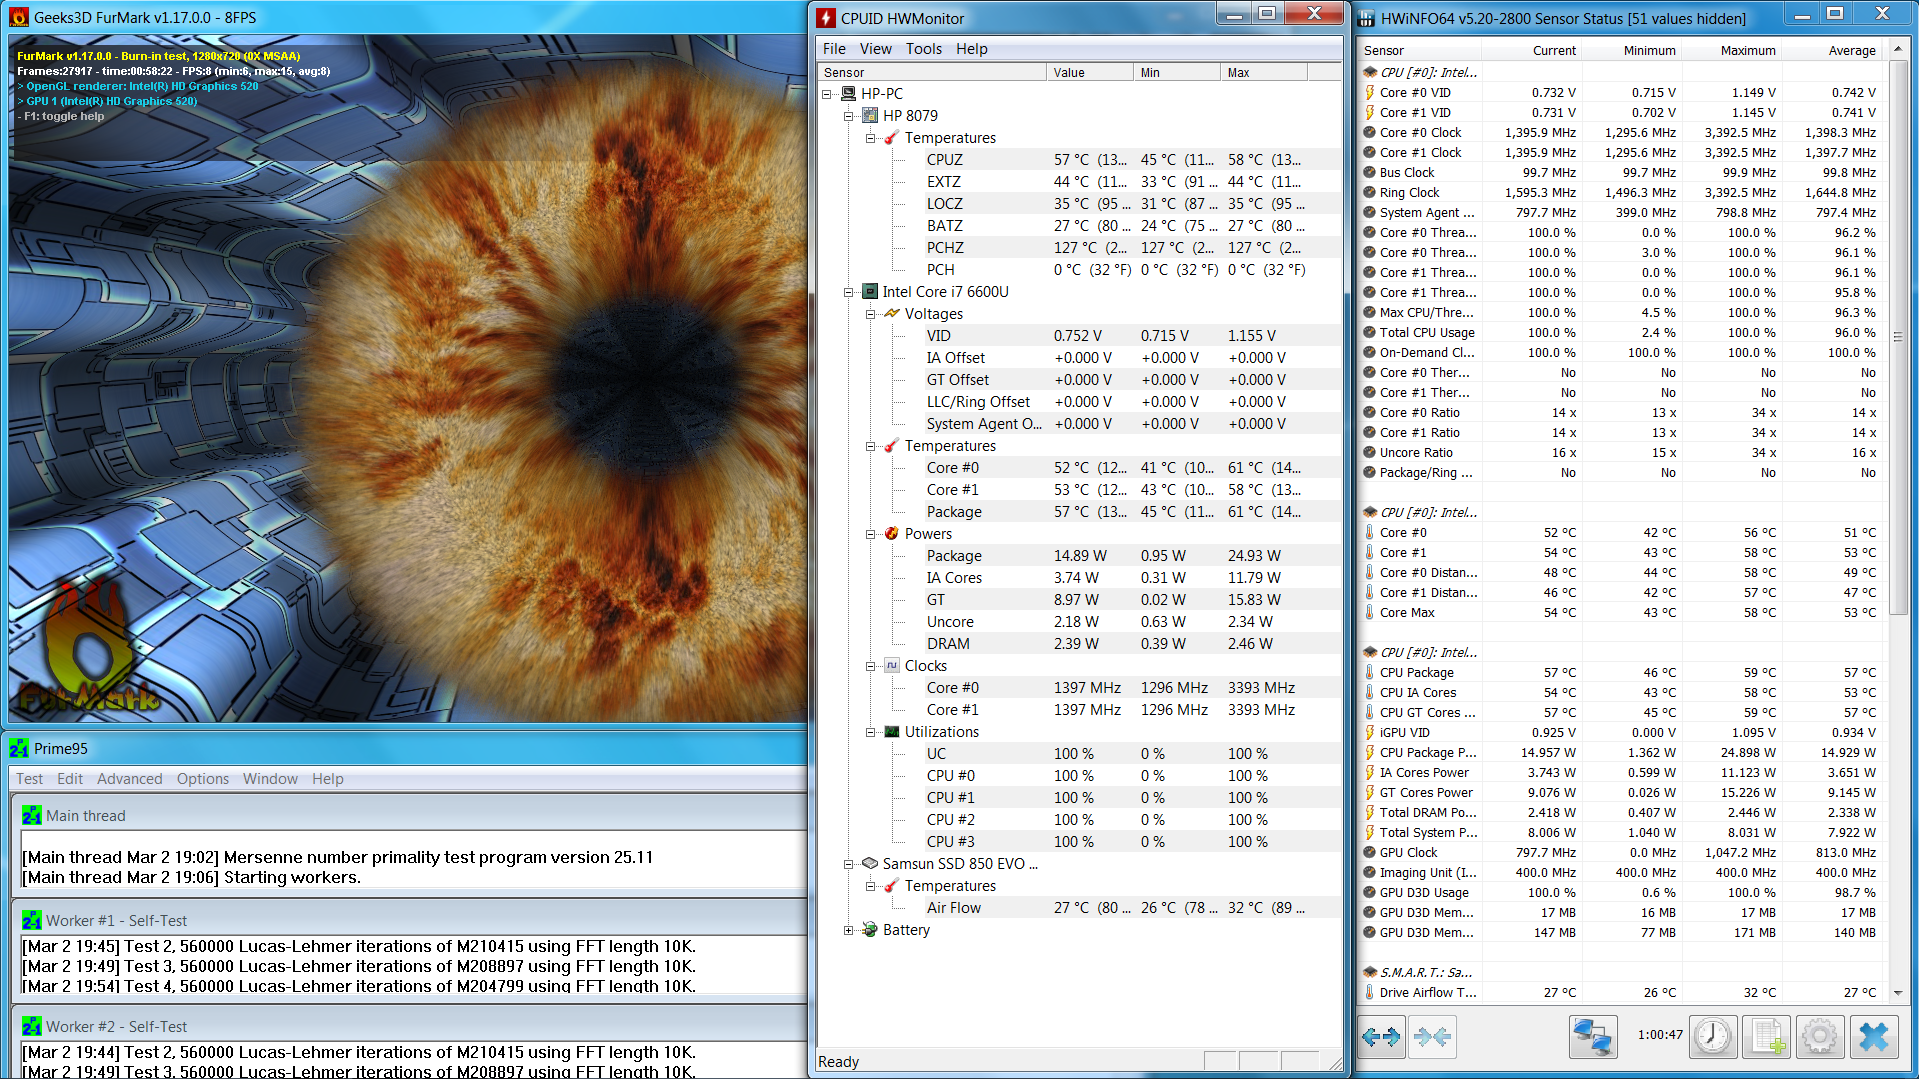This screenshot has height=1079, width=1919.
Task: Click HWMonitor Value column header
Action: [1089, 72]
